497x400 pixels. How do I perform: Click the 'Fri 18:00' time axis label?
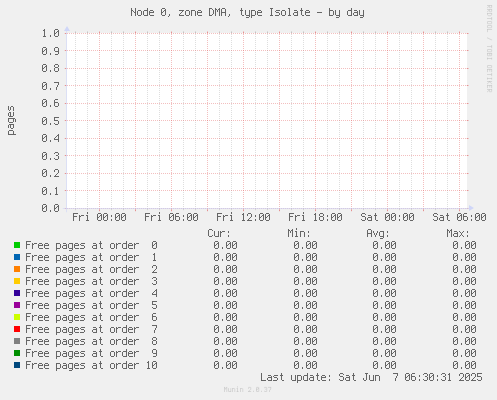click(x=315, y=217)
